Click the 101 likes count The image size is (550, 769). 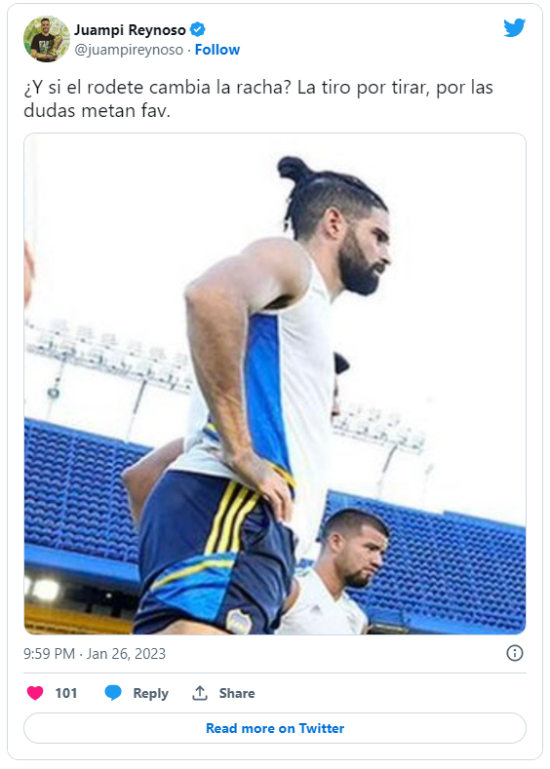pyautogui.click(x=66, y=693)
